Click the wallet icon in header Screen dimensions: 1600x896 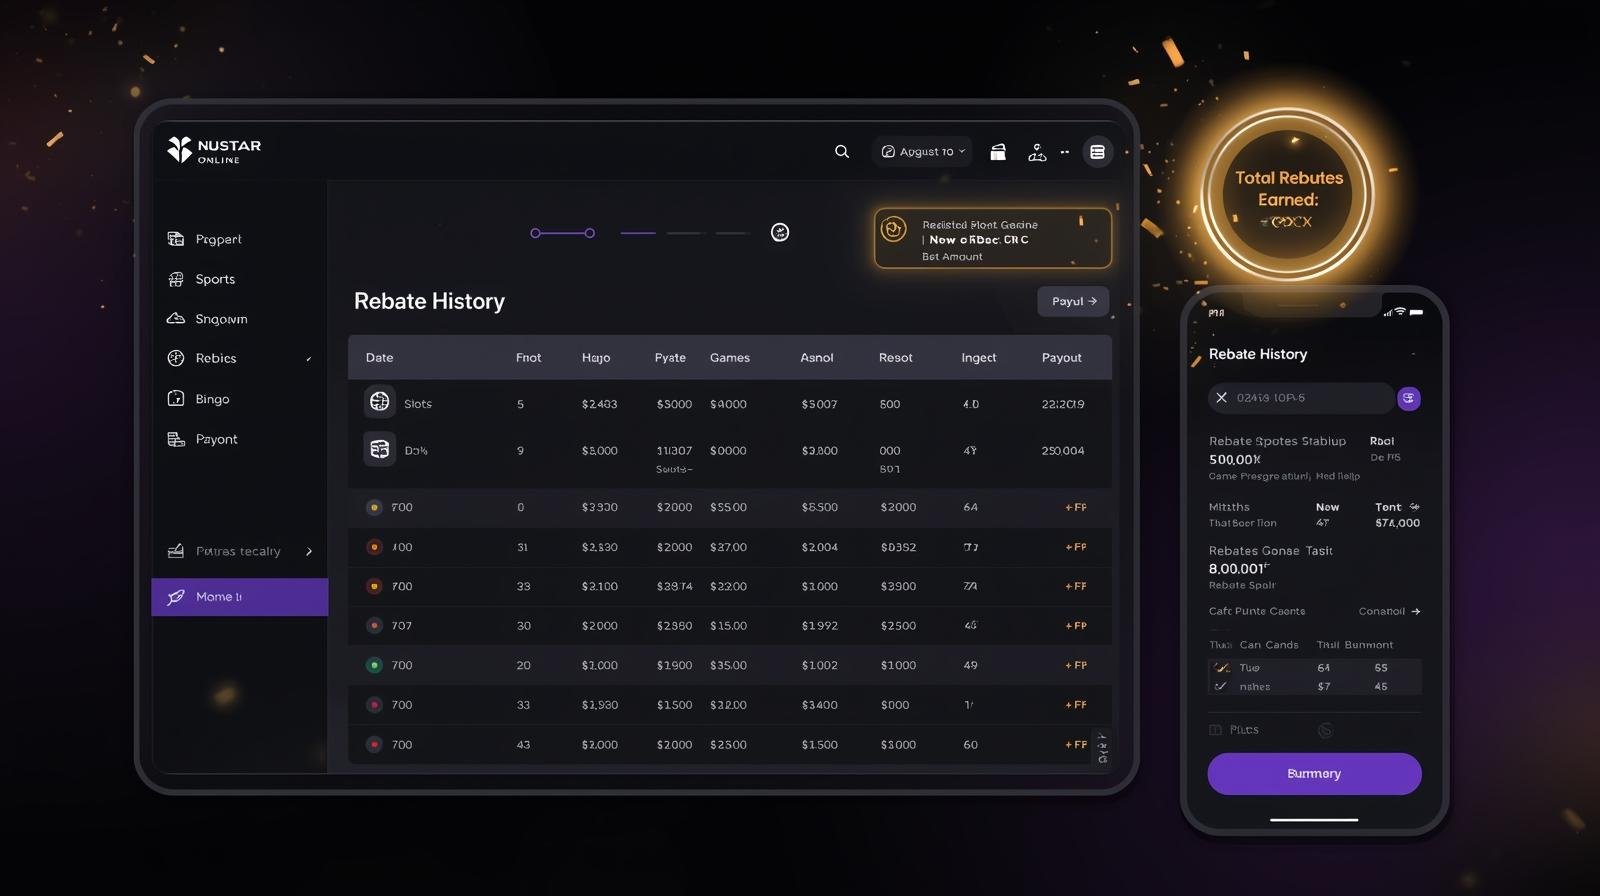[x=998, y=152]
